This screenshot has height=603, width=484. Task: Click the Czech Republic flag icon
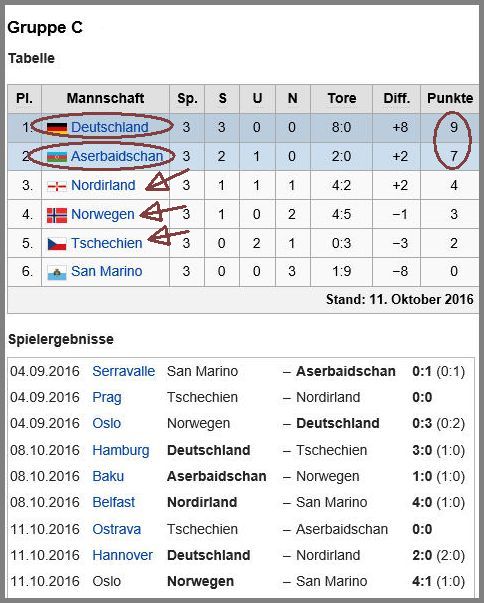(57, 244)
